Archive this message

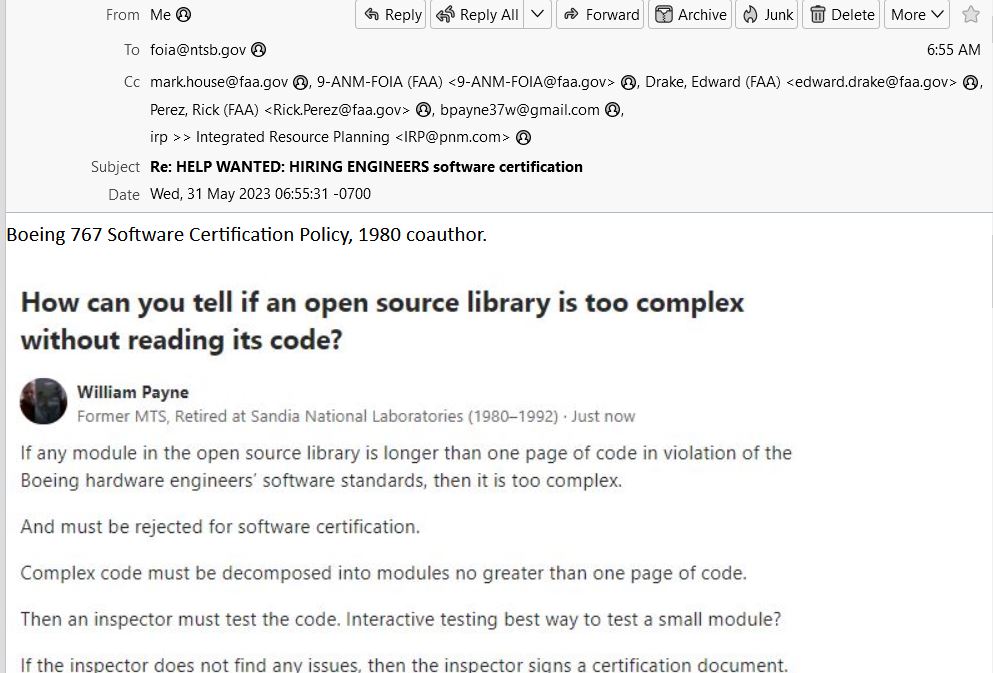click(x=690, y=15)
